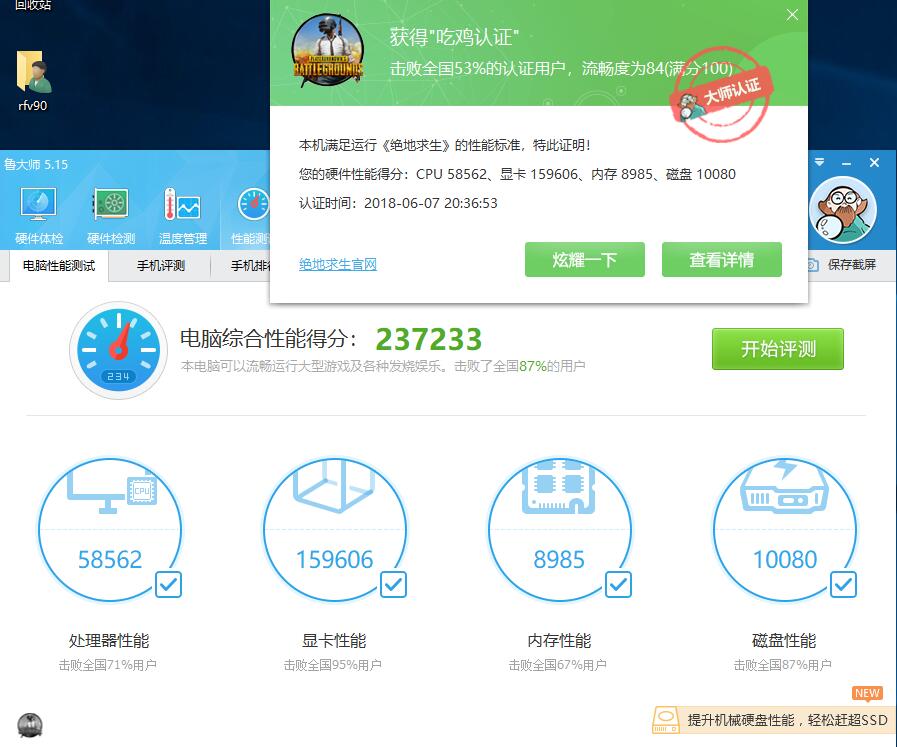
Task: Open the Lu Master title bar dropdown menu icon
Action: click(x=820, y=162)
